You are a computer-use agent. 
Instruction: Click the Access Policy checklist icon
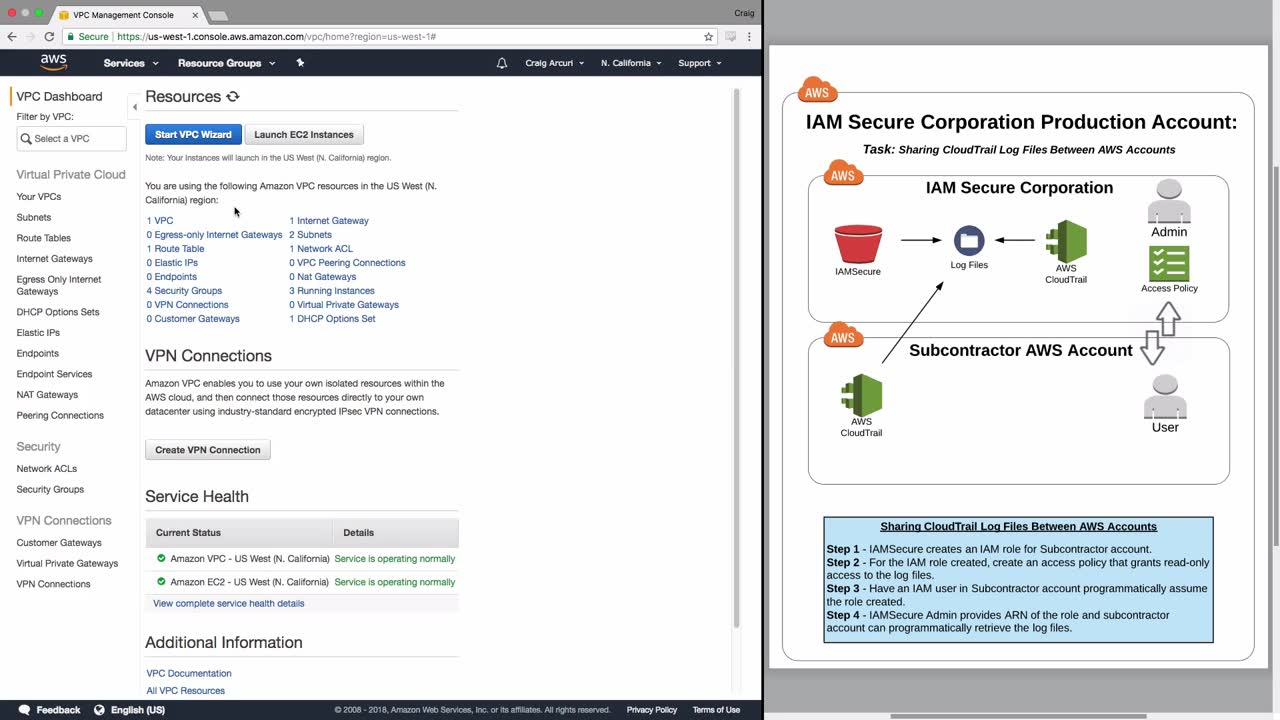pyautogui.click(x=1169, y=264)
